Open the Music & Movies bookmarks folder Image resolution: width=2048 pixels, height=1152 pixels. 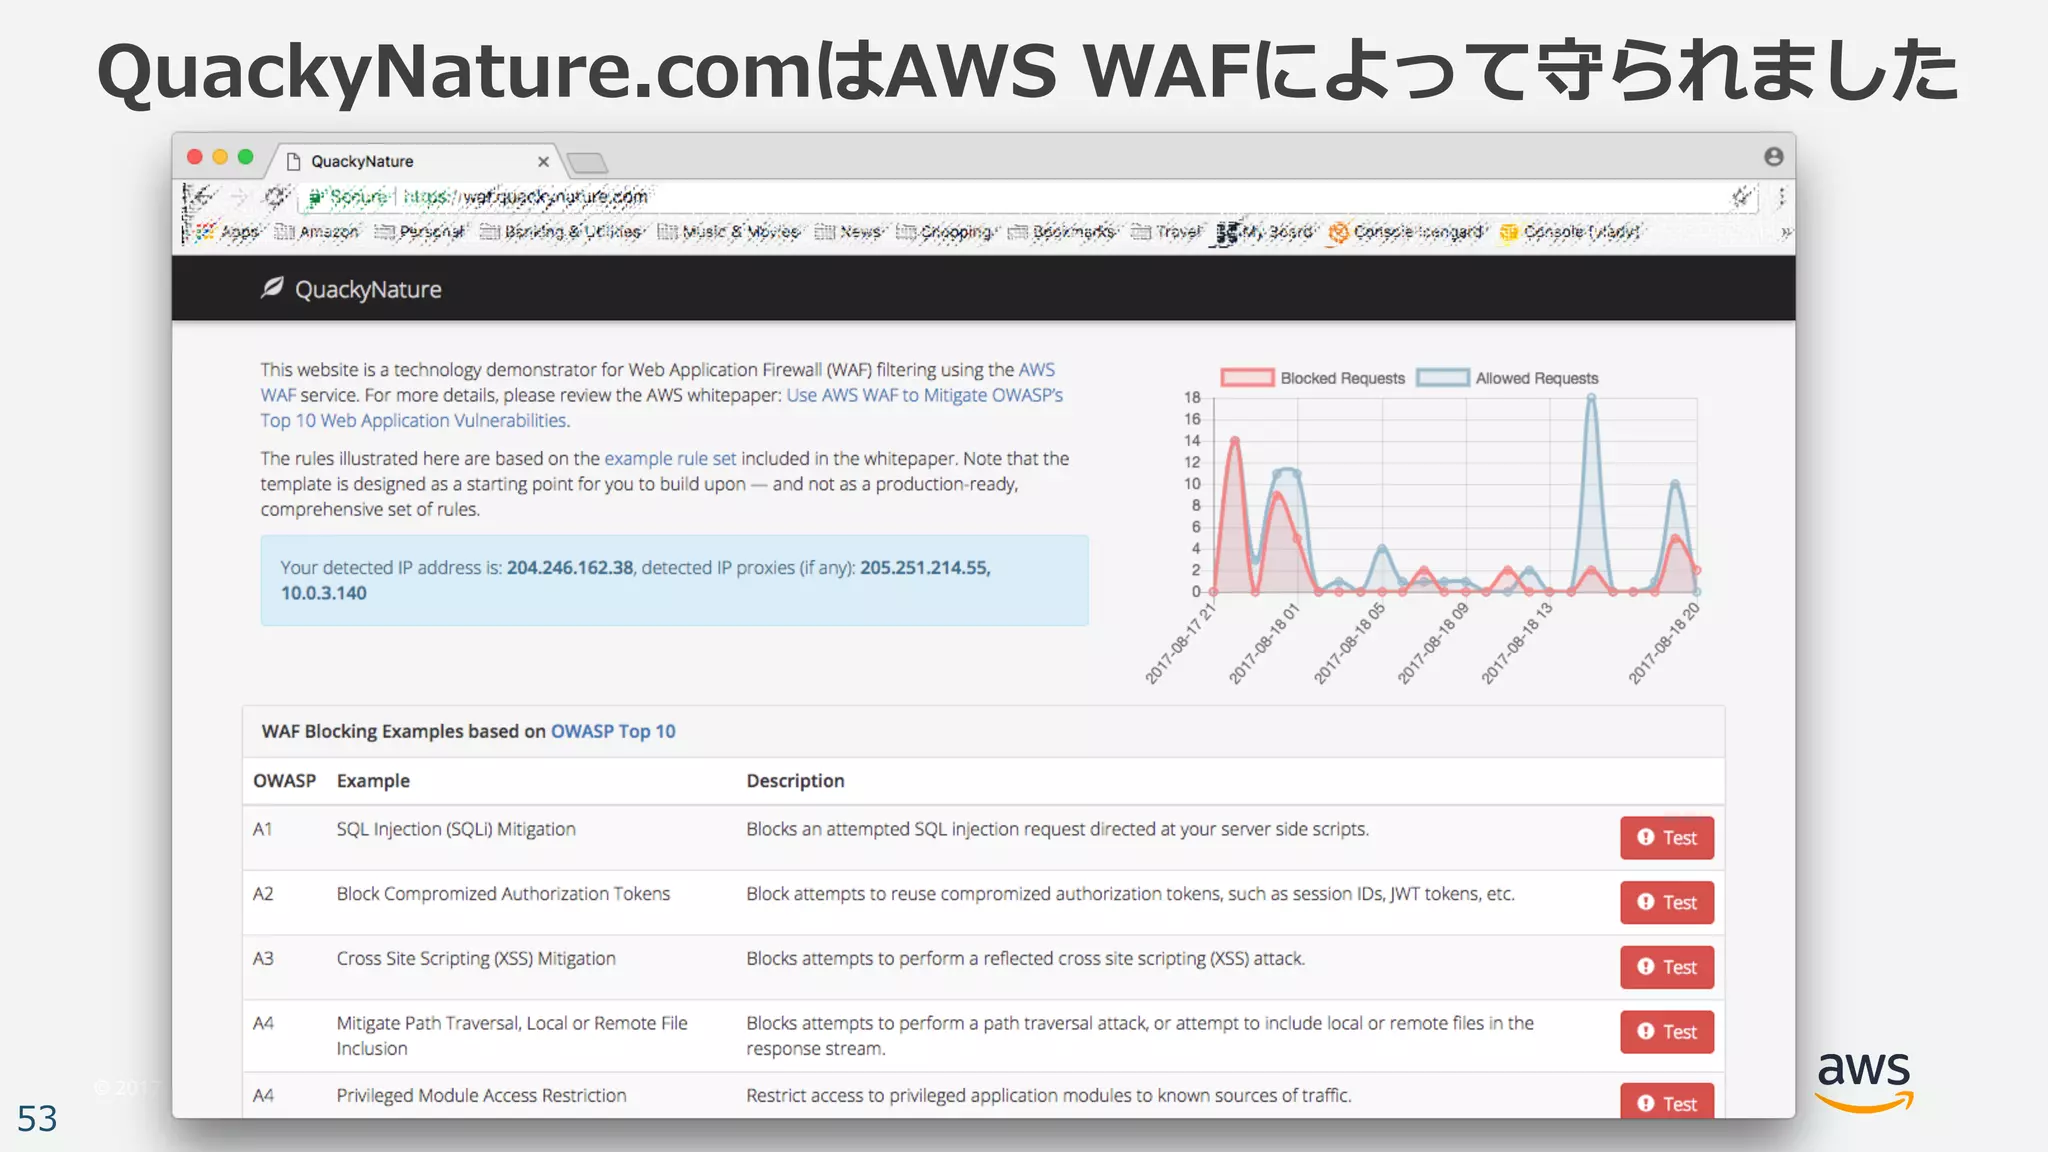click(729, 232)
